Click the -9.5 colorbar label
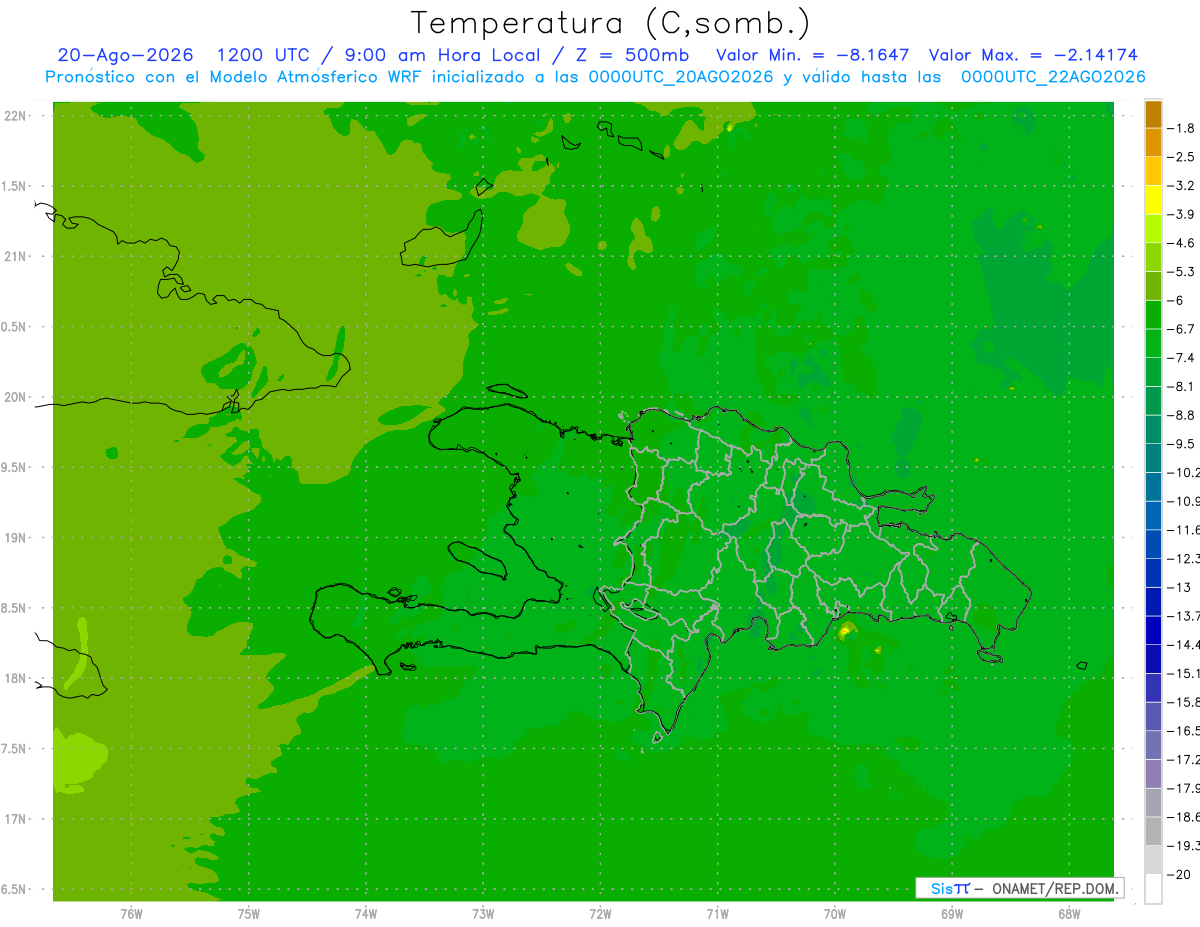The image size is (1200, 927). click(x=1183, y=444)
